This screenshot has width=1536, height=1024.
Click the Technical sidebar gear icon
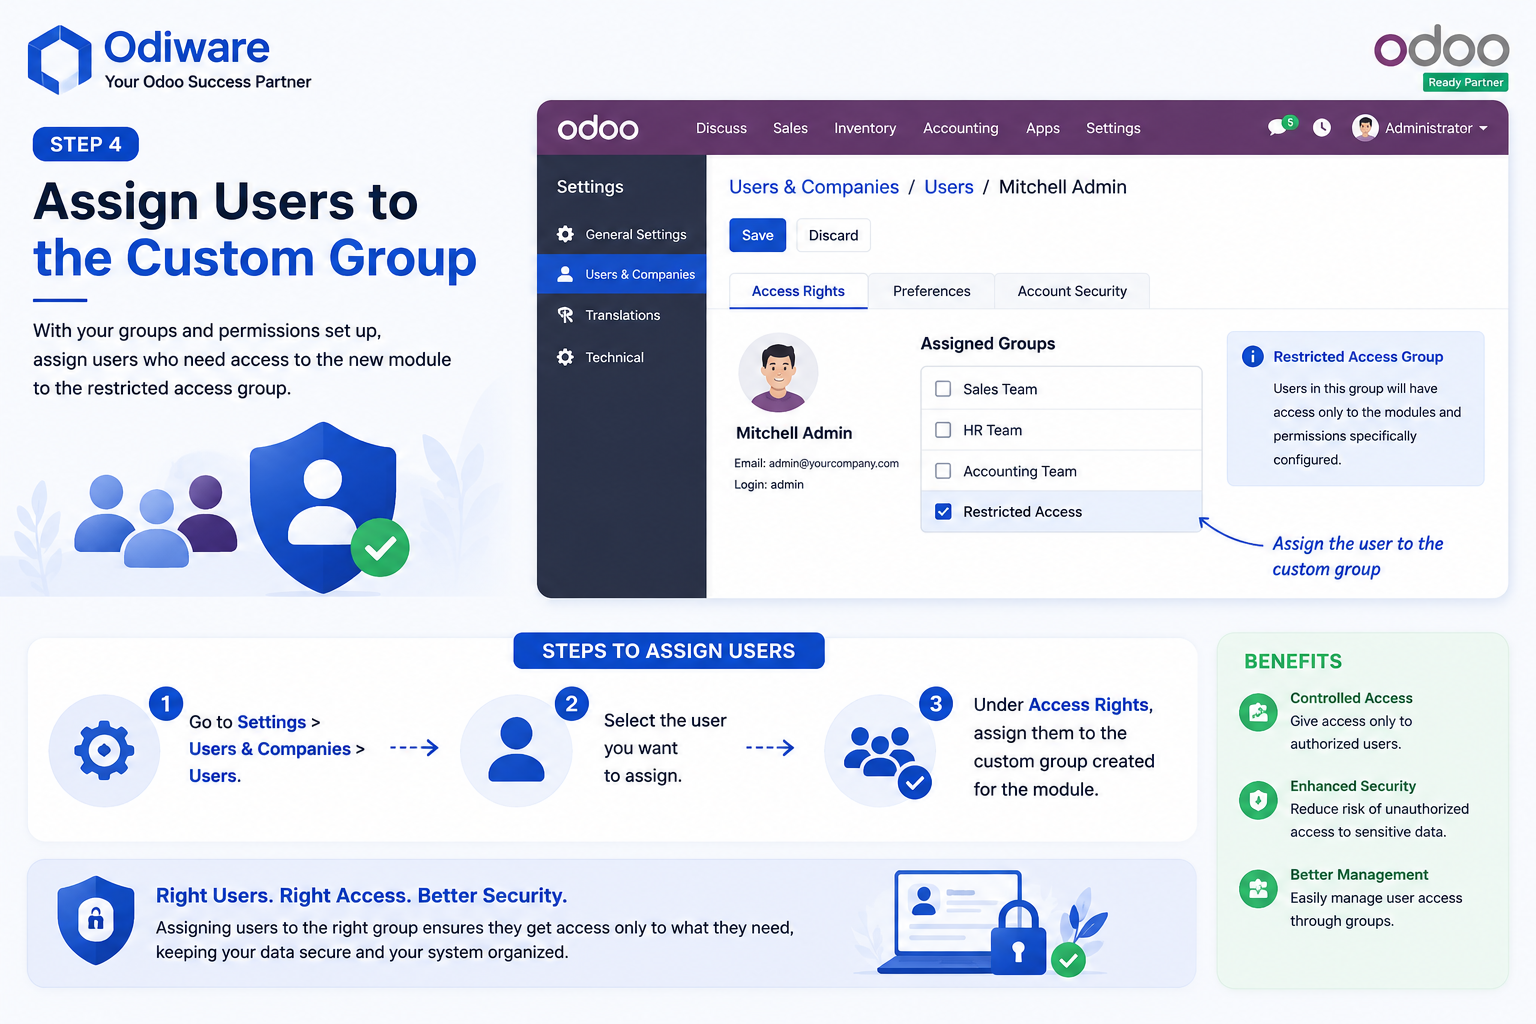coord(565,357)
